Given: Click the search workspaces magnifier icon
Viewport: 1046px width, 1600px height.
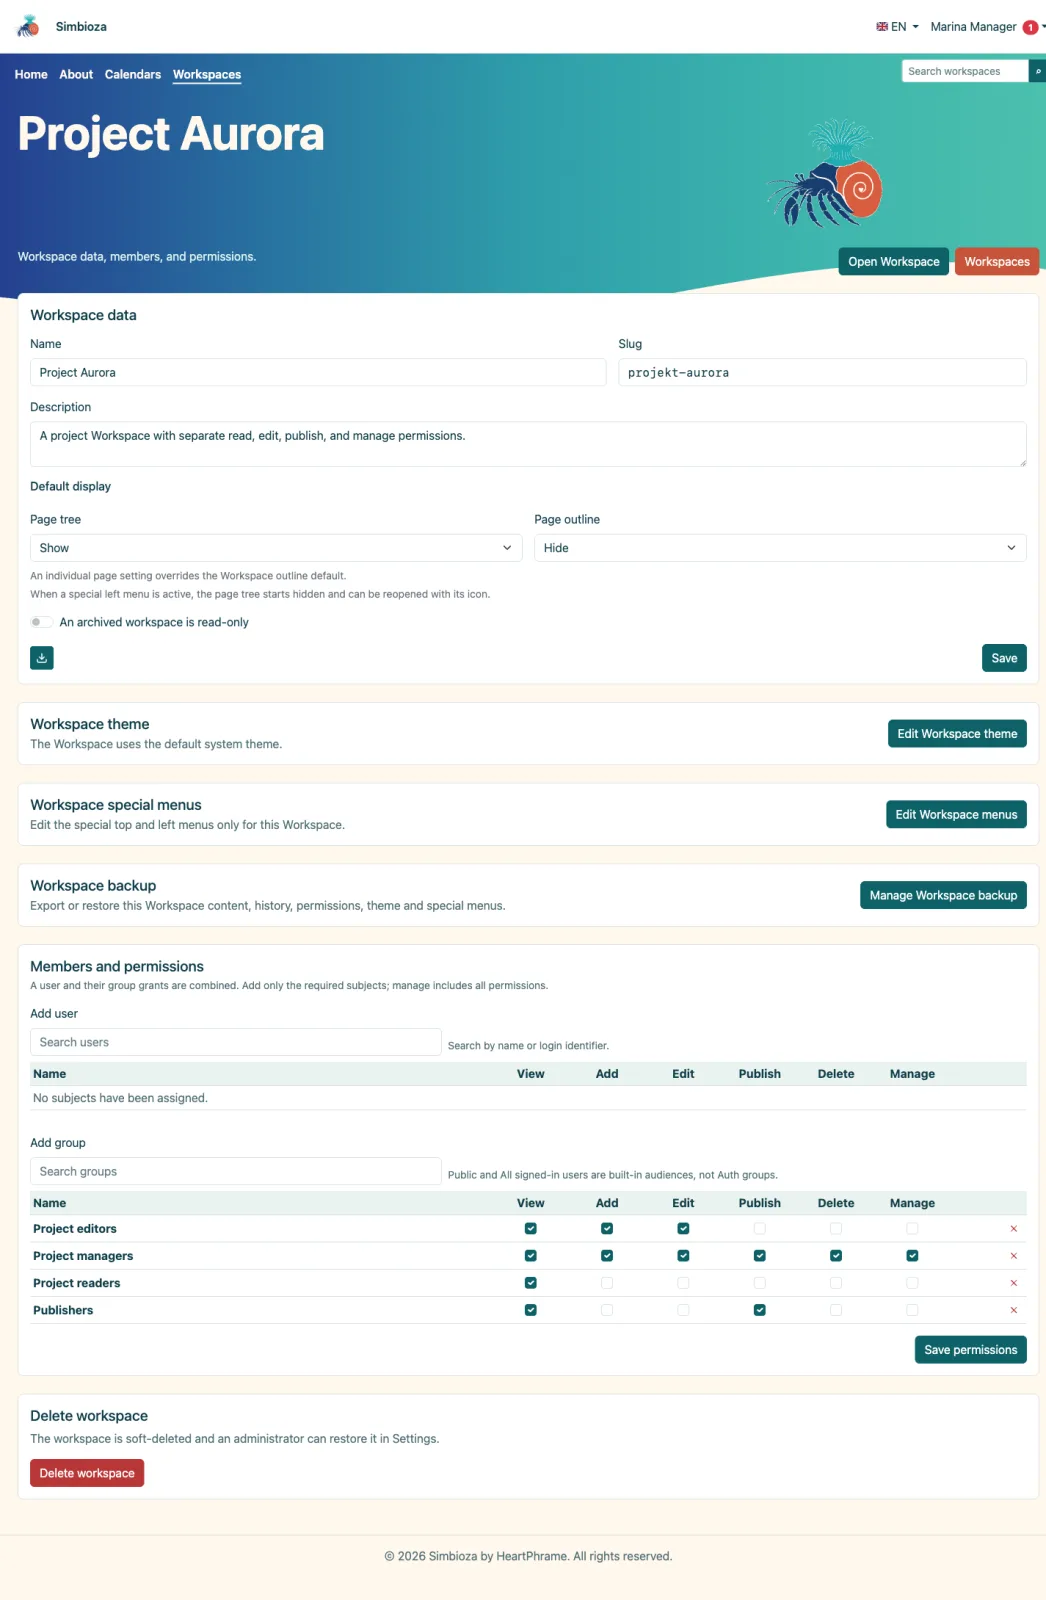Looking at the screenshot, I should coord(1037,71).
